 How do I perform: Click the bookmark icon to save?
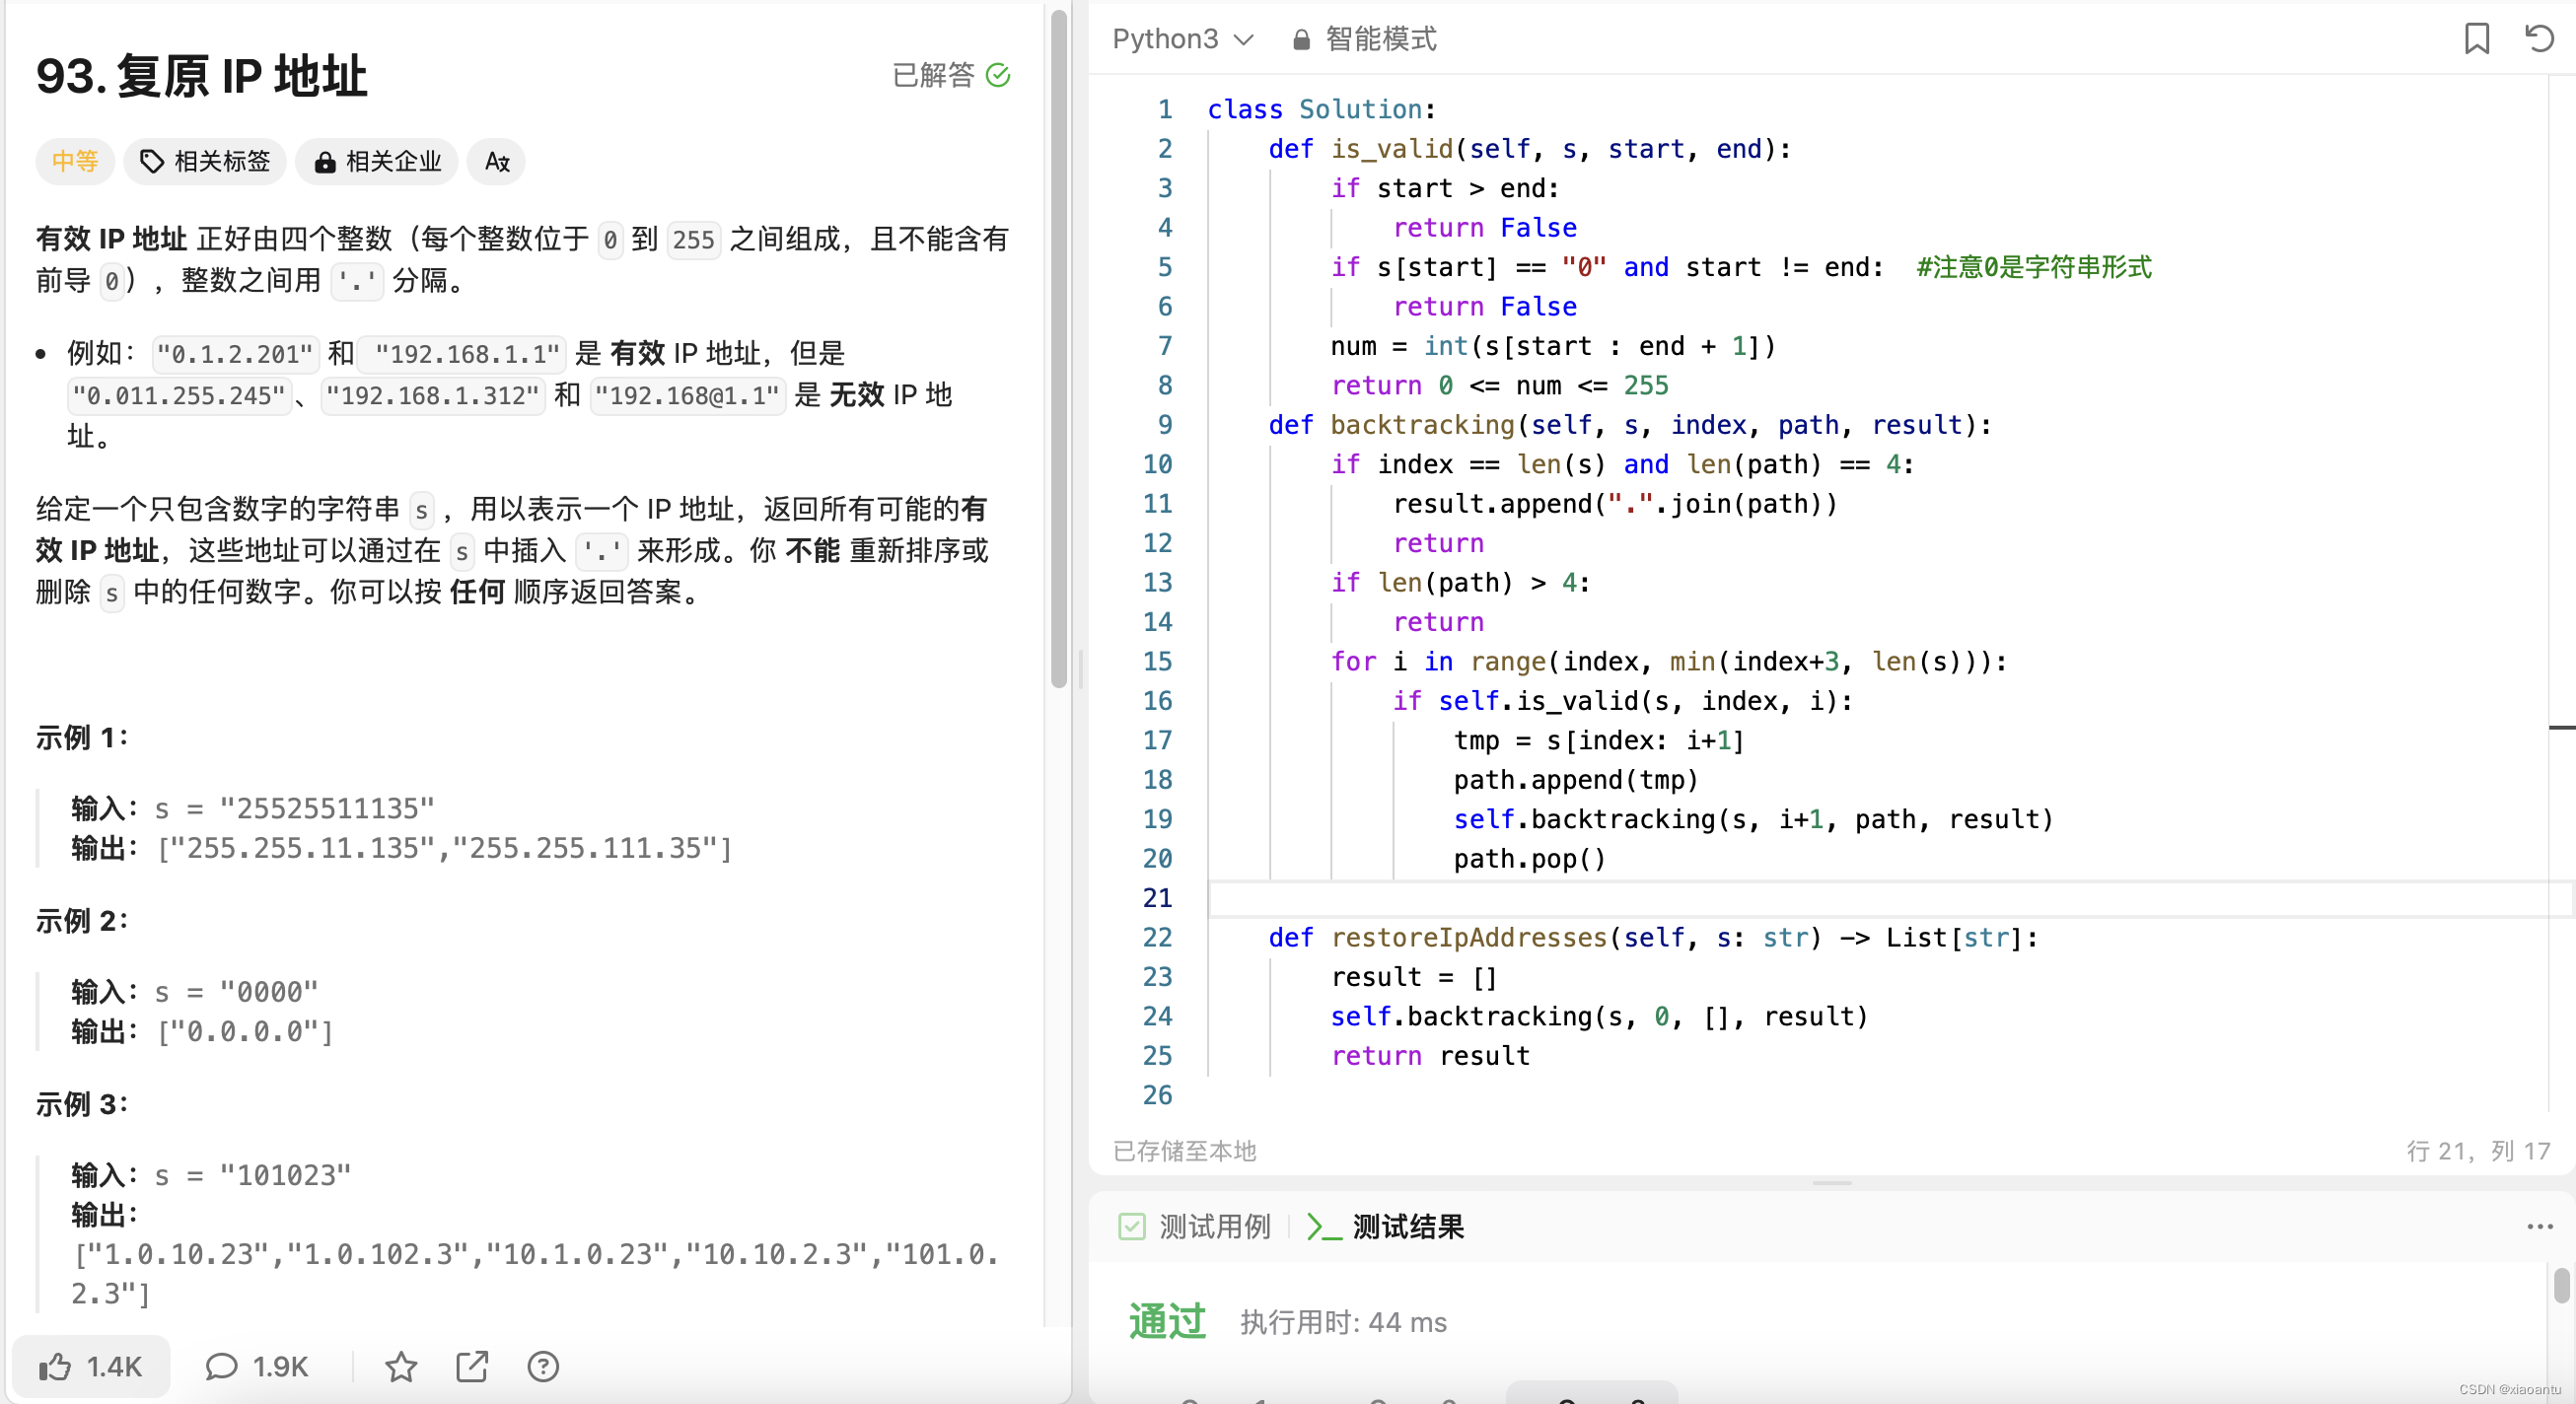[x=2475, y=38]
